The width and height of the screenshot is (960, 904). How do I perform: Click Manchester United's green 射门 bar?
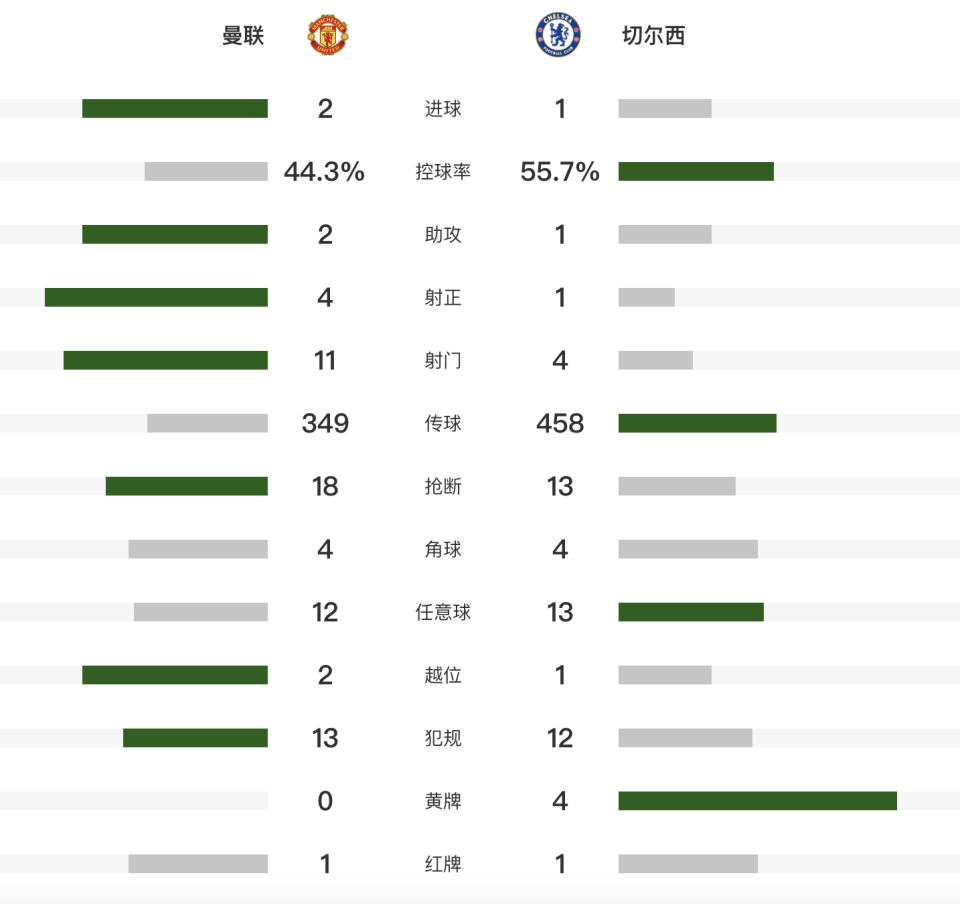[166, 360]
